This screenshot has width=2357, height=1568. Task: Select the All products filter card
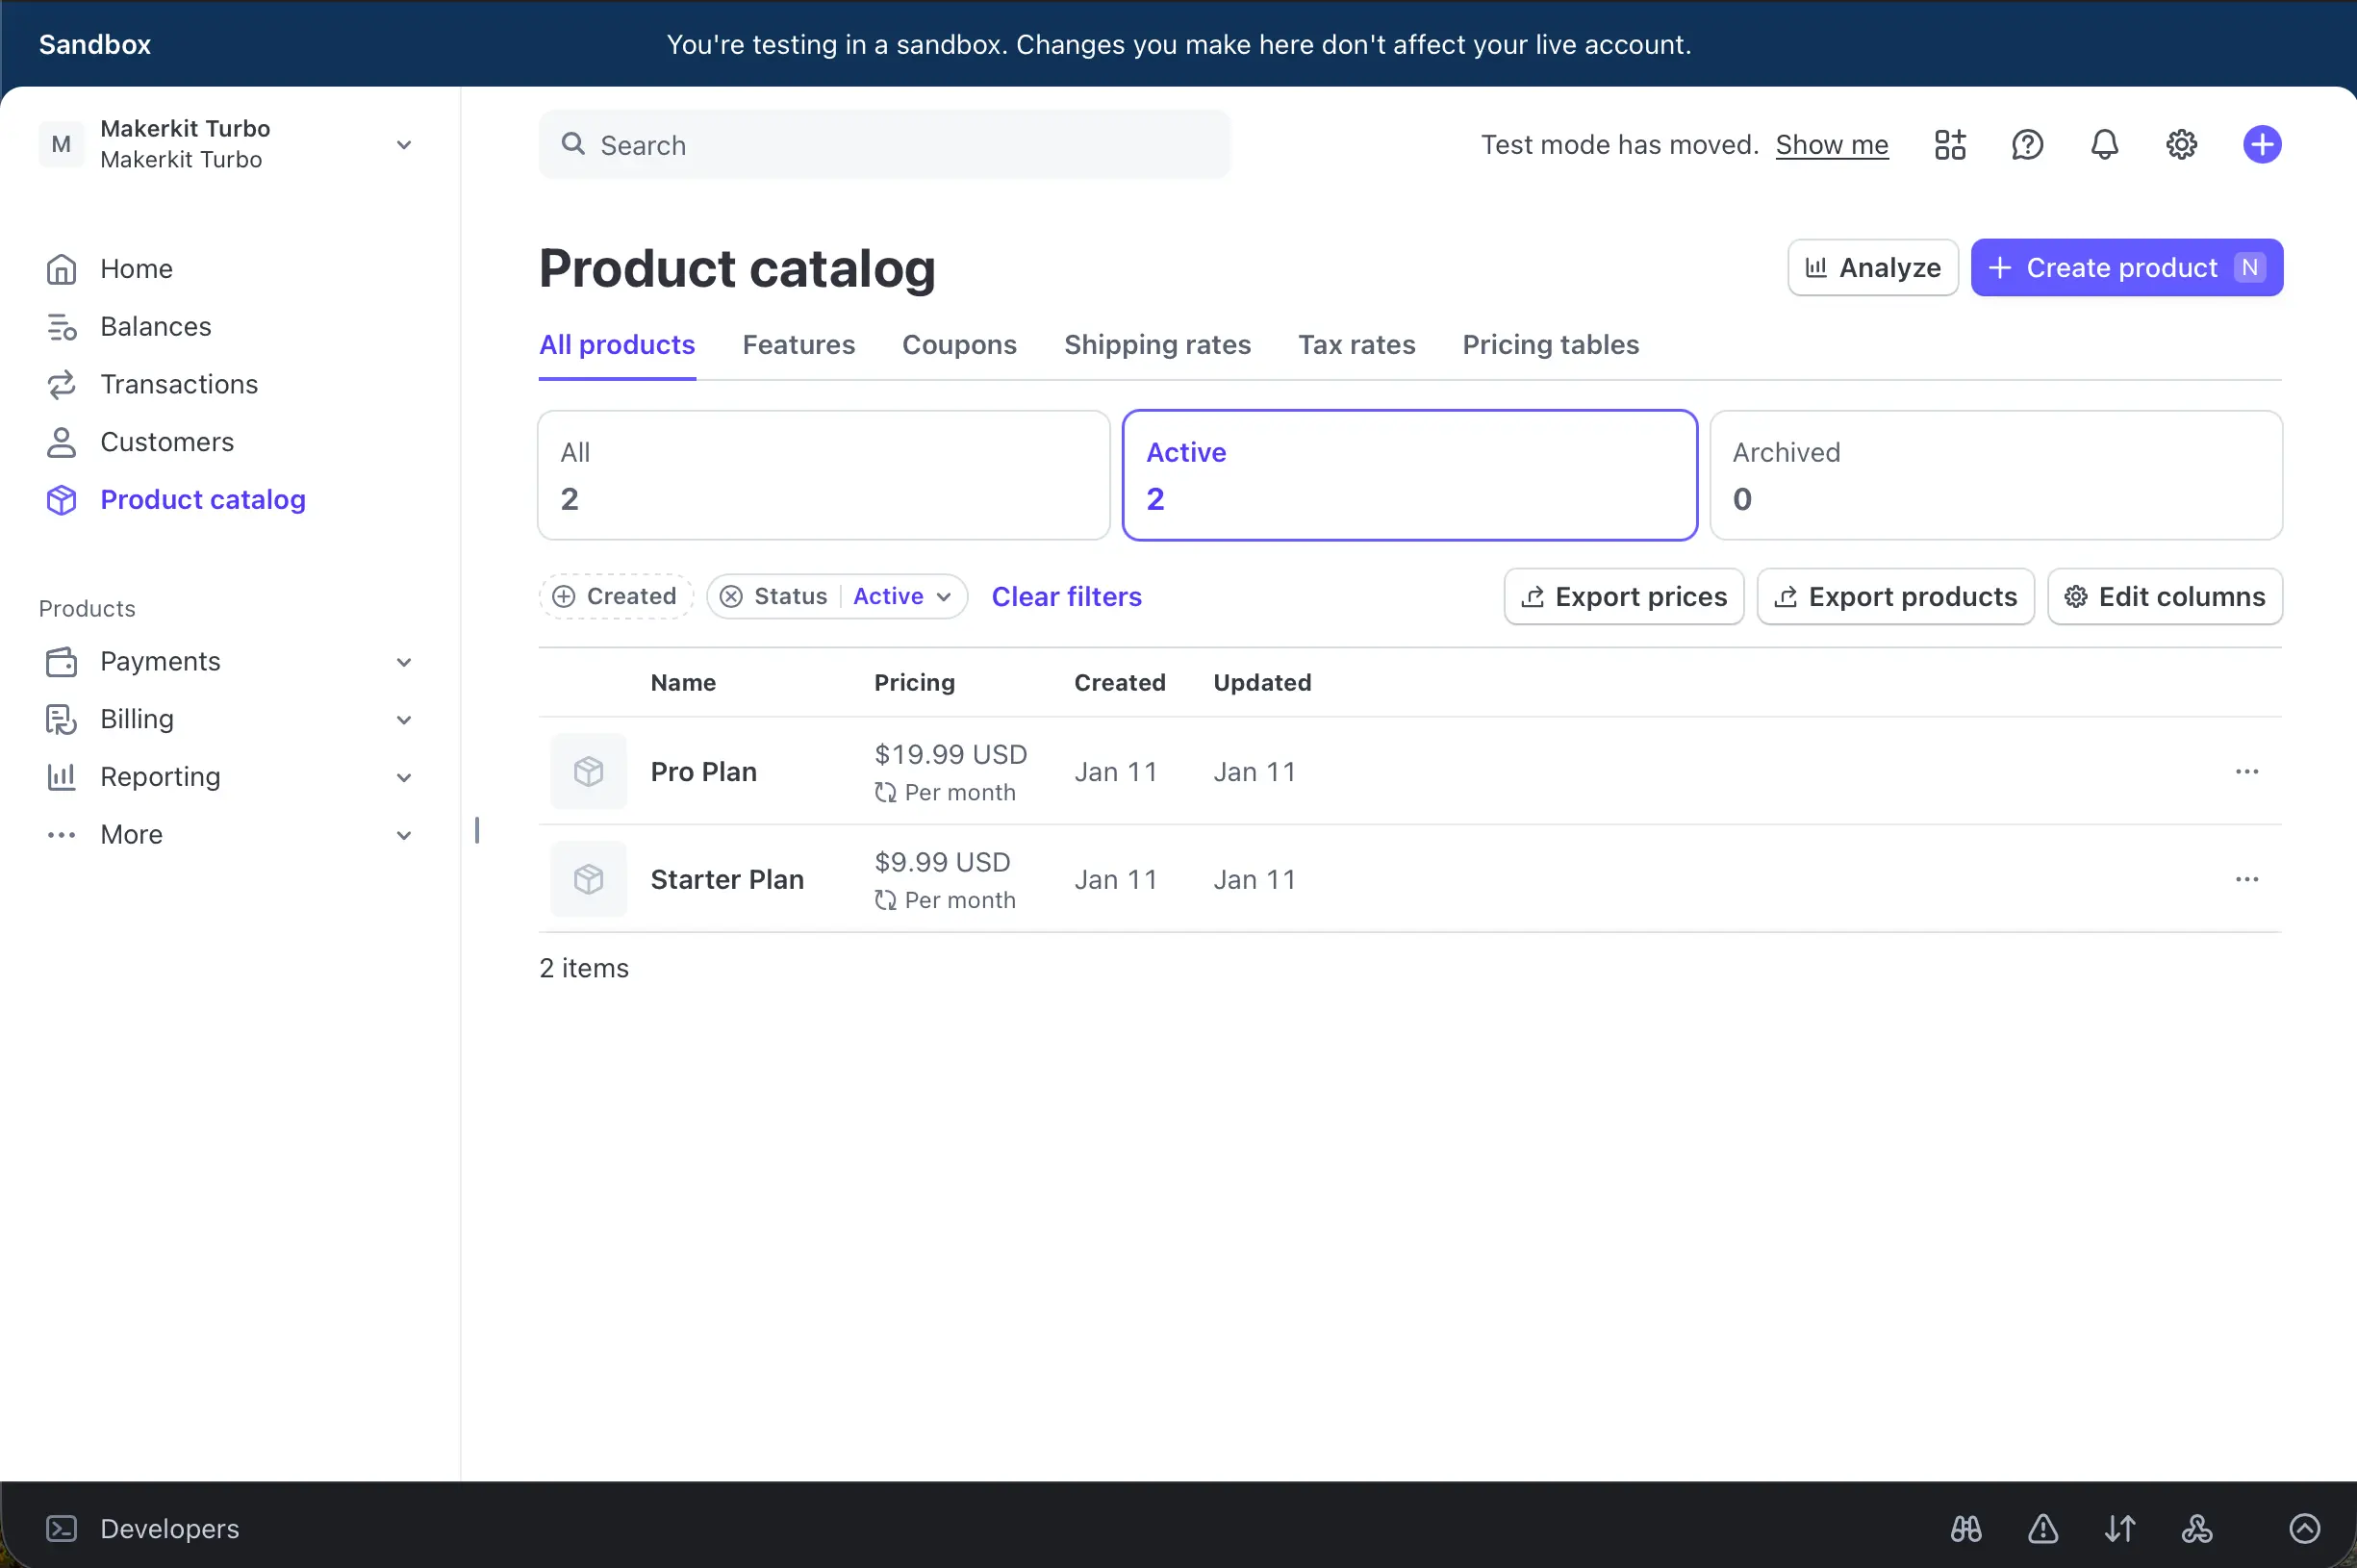(821, 474)
